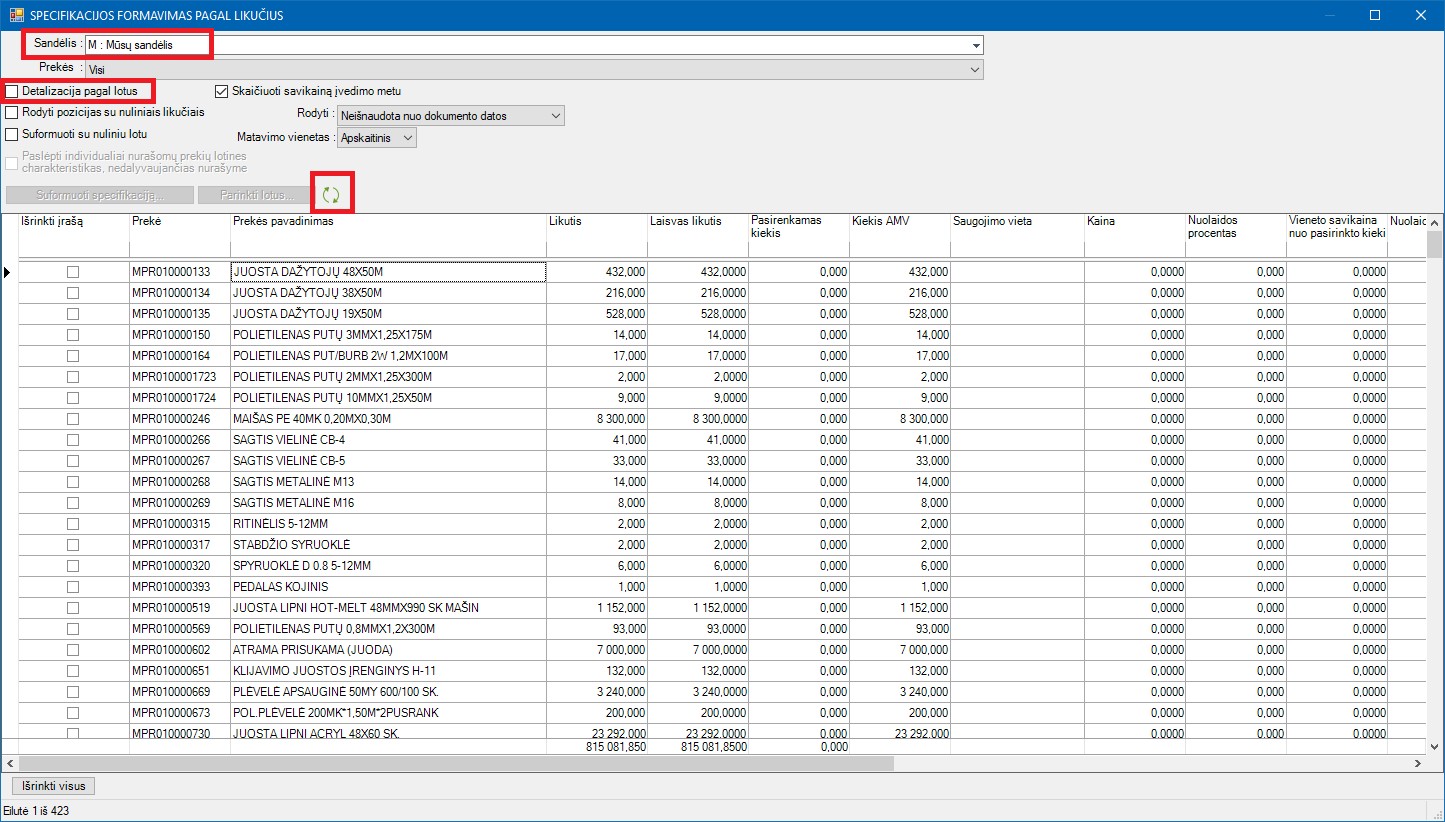This screenshot has height=822, width=1445.
Task: Enable Detalizacija pagal lotus checkbox
Action: tap(13, 91)
